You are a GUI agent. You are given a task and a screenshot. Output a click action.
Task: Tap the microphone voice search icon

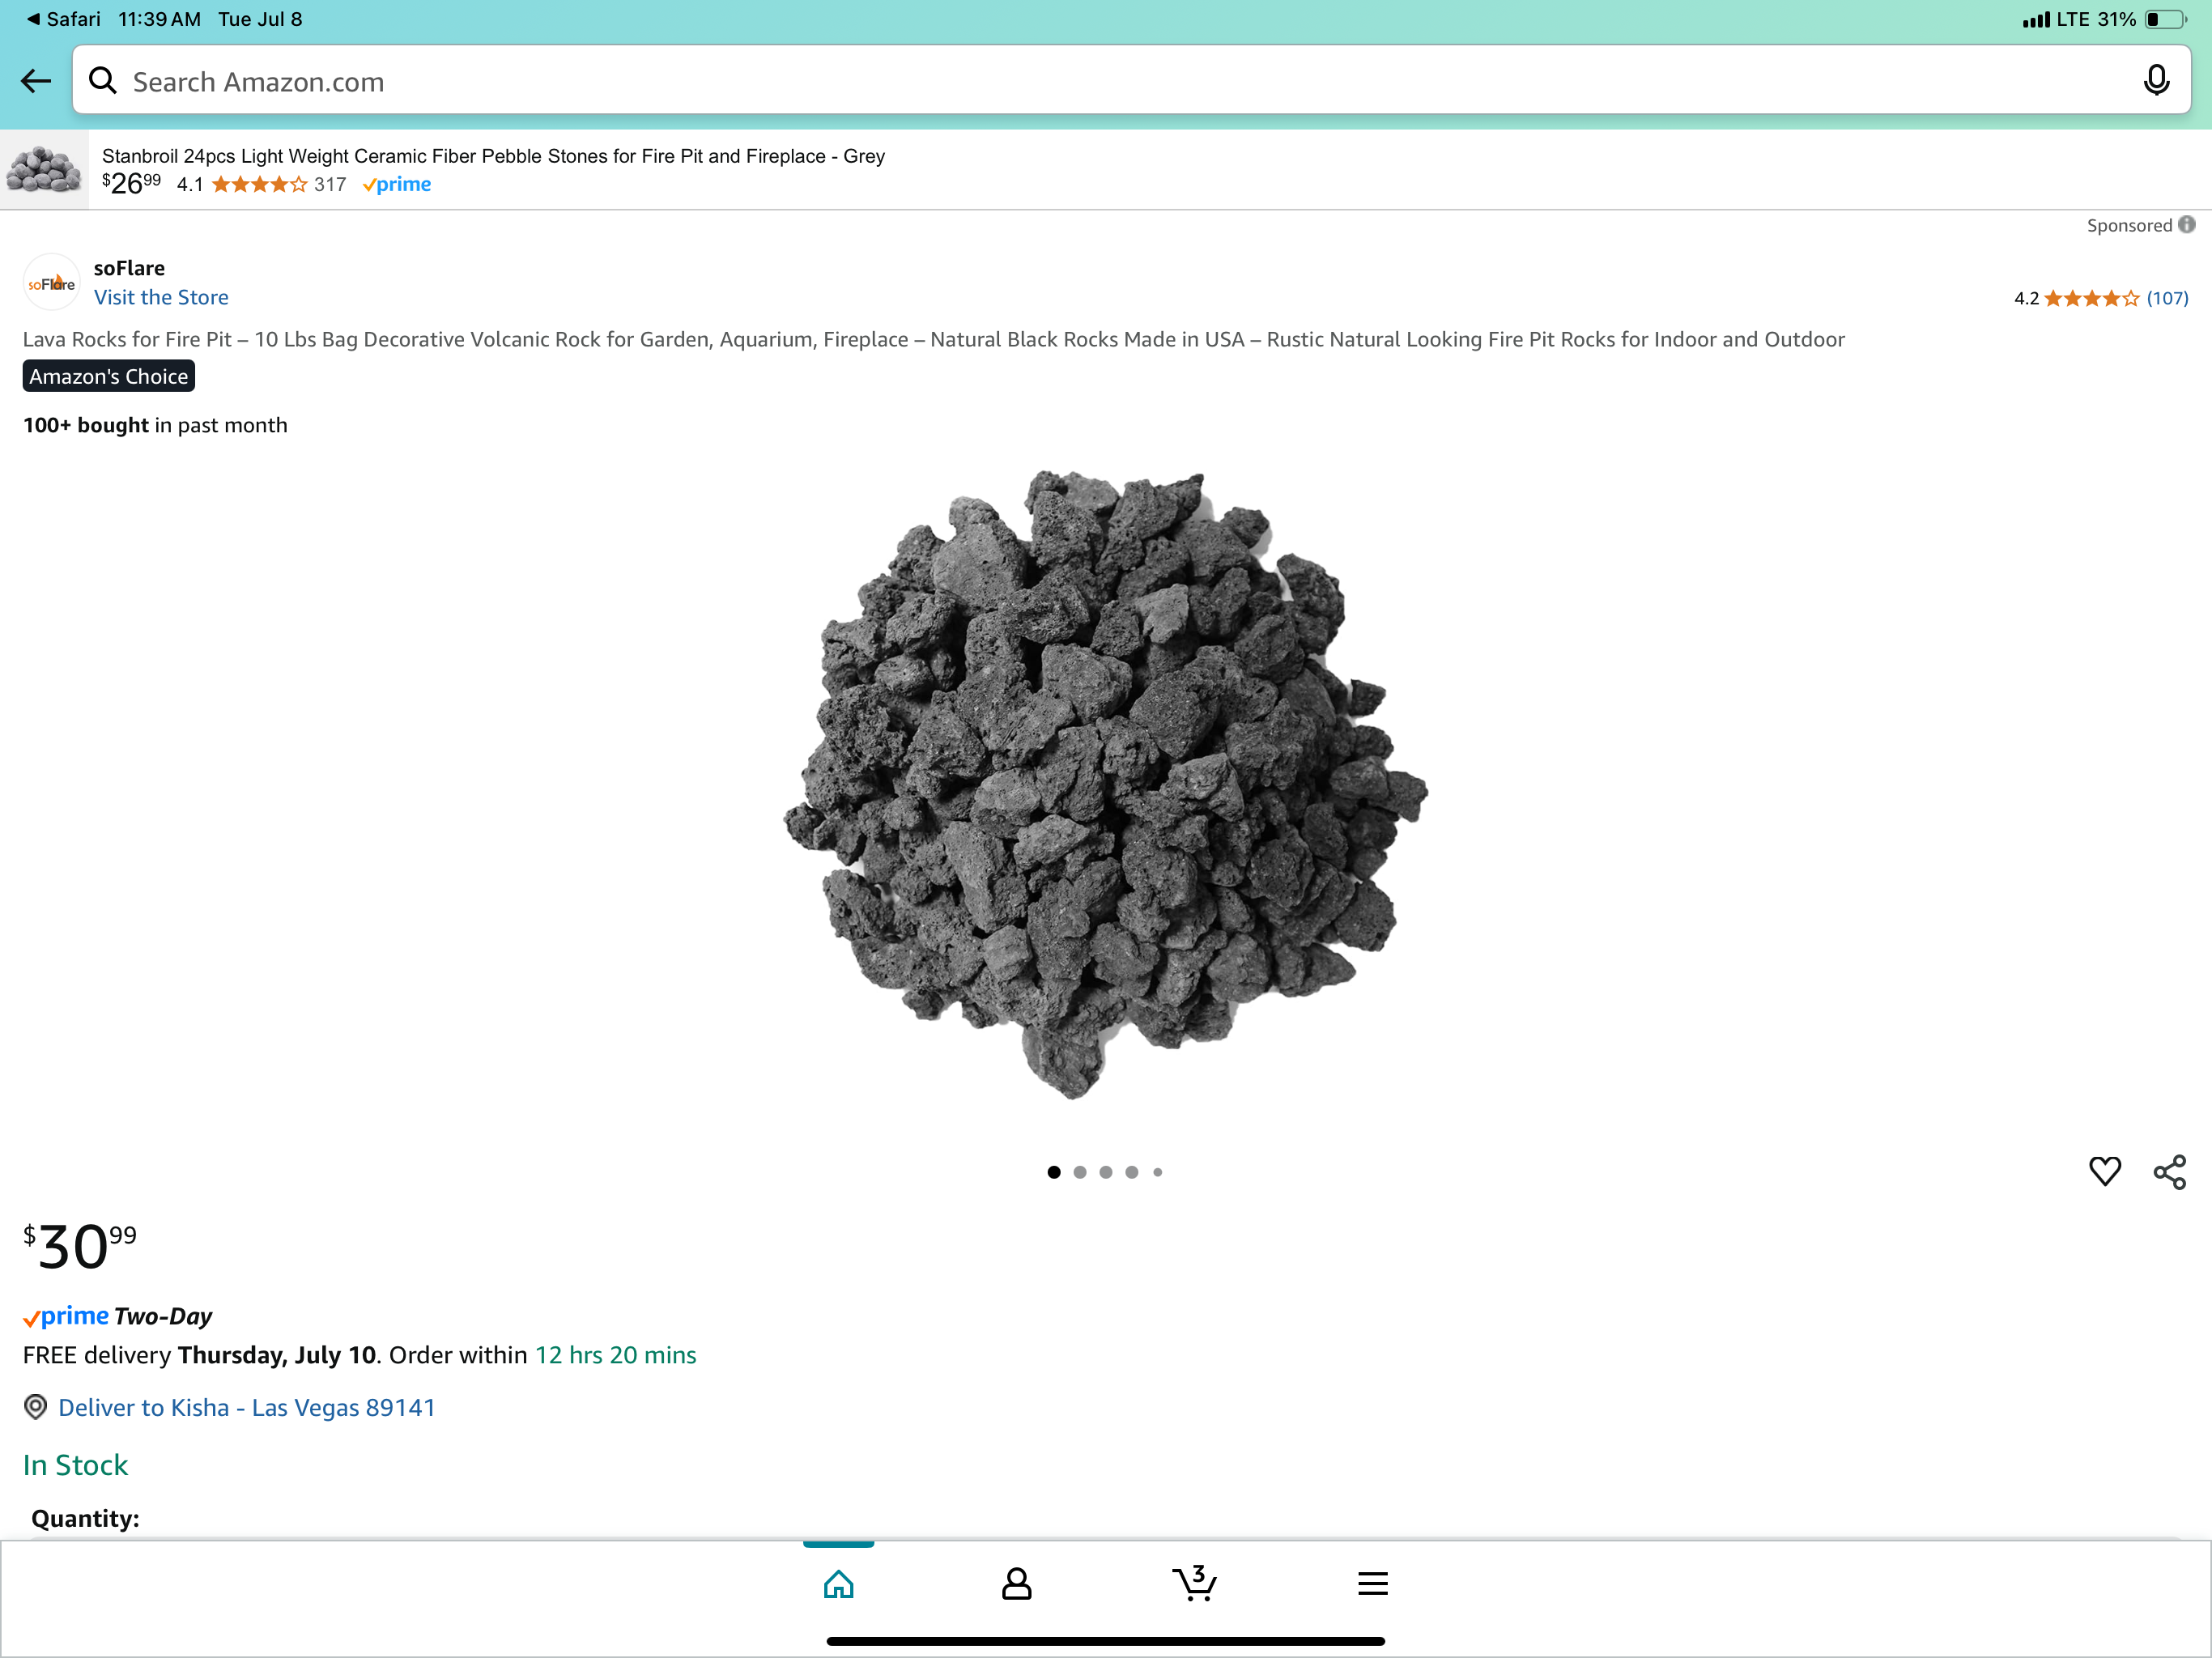point(2156,81)
